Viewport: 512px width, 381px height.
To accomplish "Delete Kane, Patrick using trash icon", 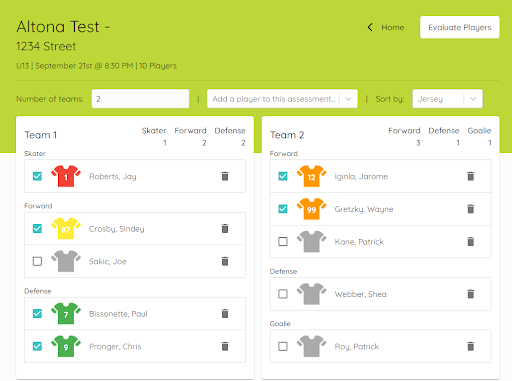I will (471, 241).
